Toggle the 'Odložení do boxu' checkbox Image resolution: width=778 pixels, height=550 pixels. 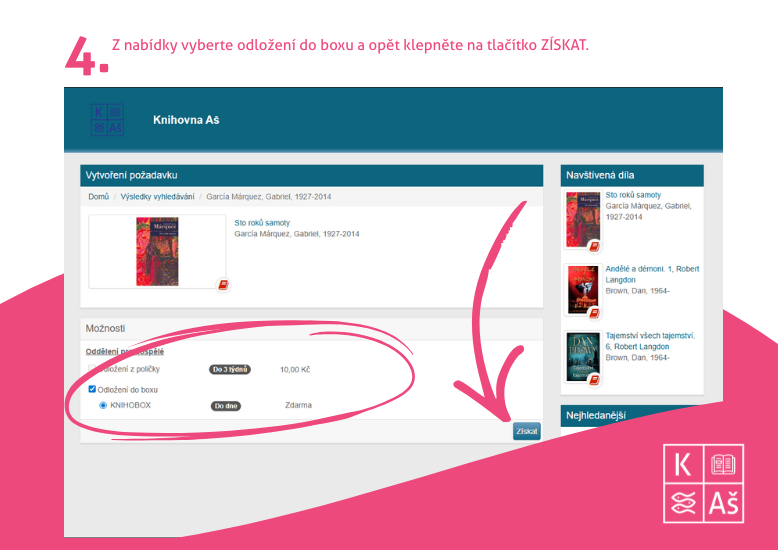pyautogui.click(x=93, y=390)
